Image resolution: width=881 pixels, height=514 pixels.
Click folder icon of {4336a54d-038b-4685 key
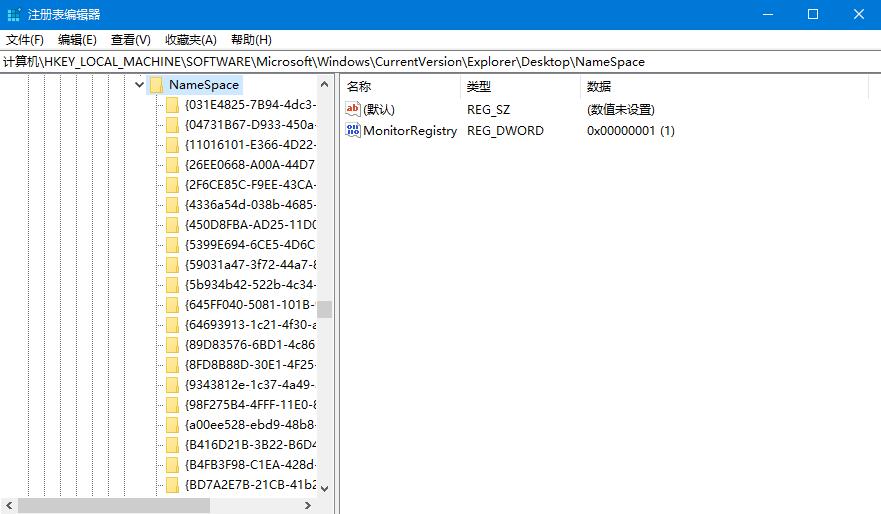pos(172,205)
